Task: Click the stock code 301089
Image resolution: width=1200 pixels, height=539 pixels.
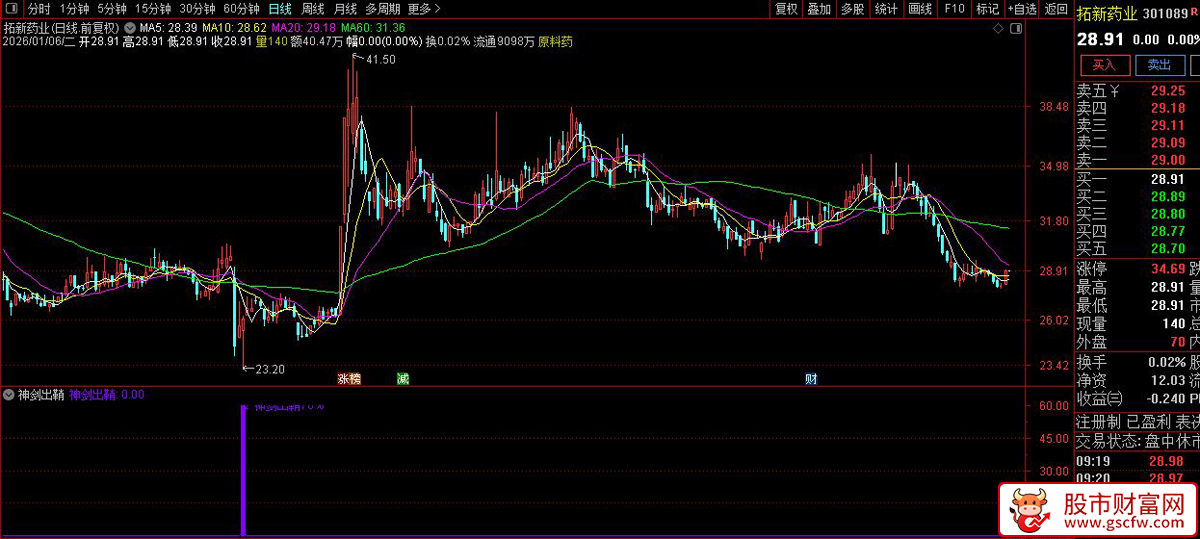Action: (1164, 13)
